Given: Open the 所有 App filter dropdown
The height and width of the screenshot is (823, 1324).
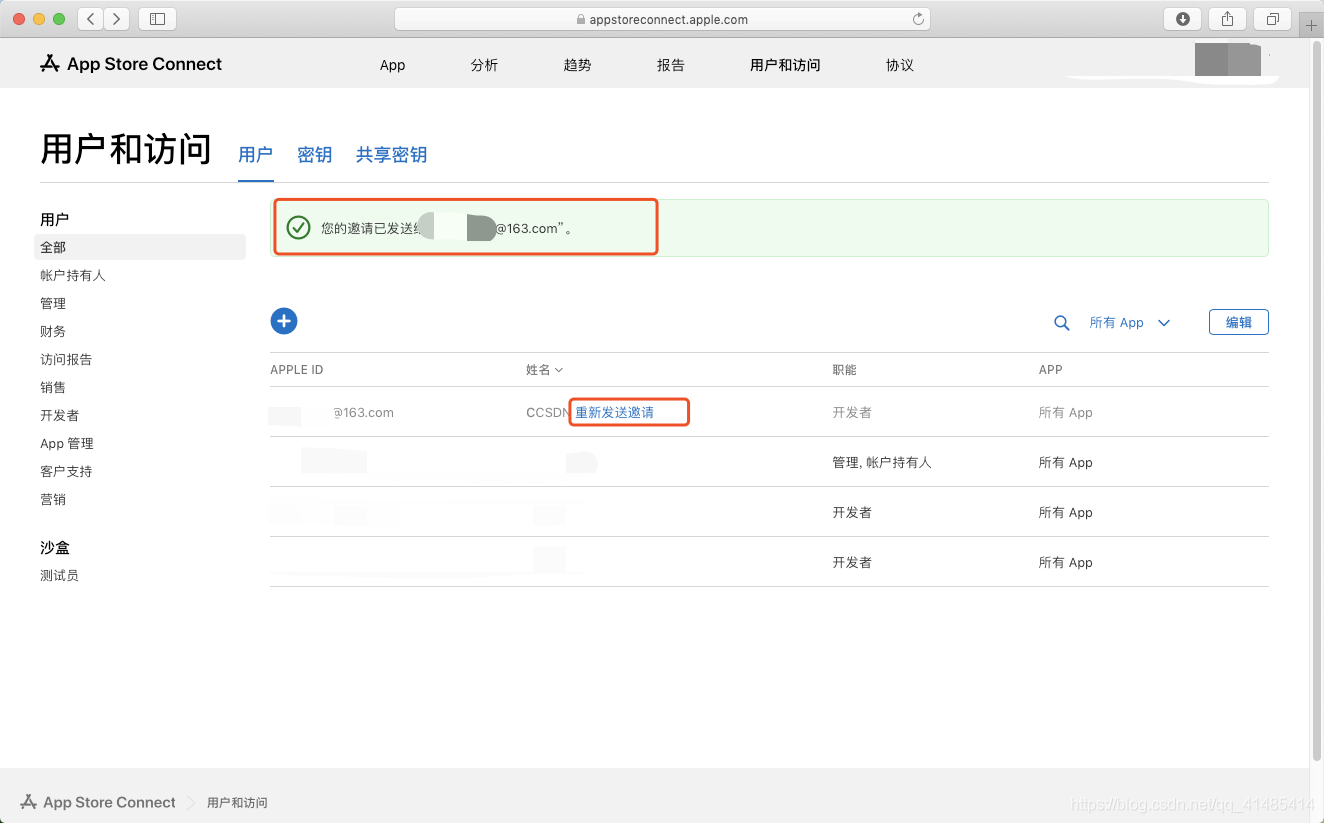Looking at the screenshot, I should [x=1129, y=323].
